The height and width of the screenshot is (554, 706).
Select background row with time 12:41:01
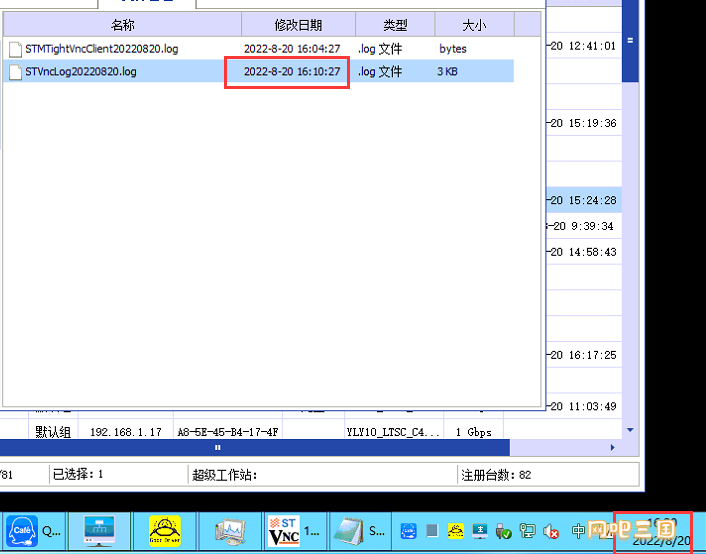(584, 45)
